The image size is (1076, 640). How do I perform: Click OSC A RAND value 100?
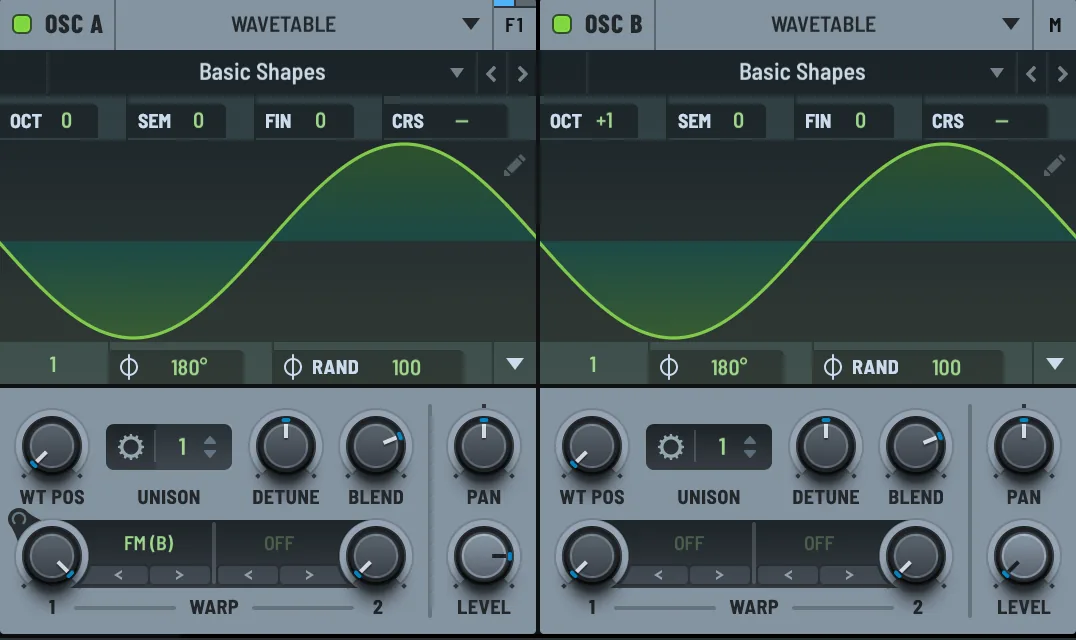tap(406, 368)
